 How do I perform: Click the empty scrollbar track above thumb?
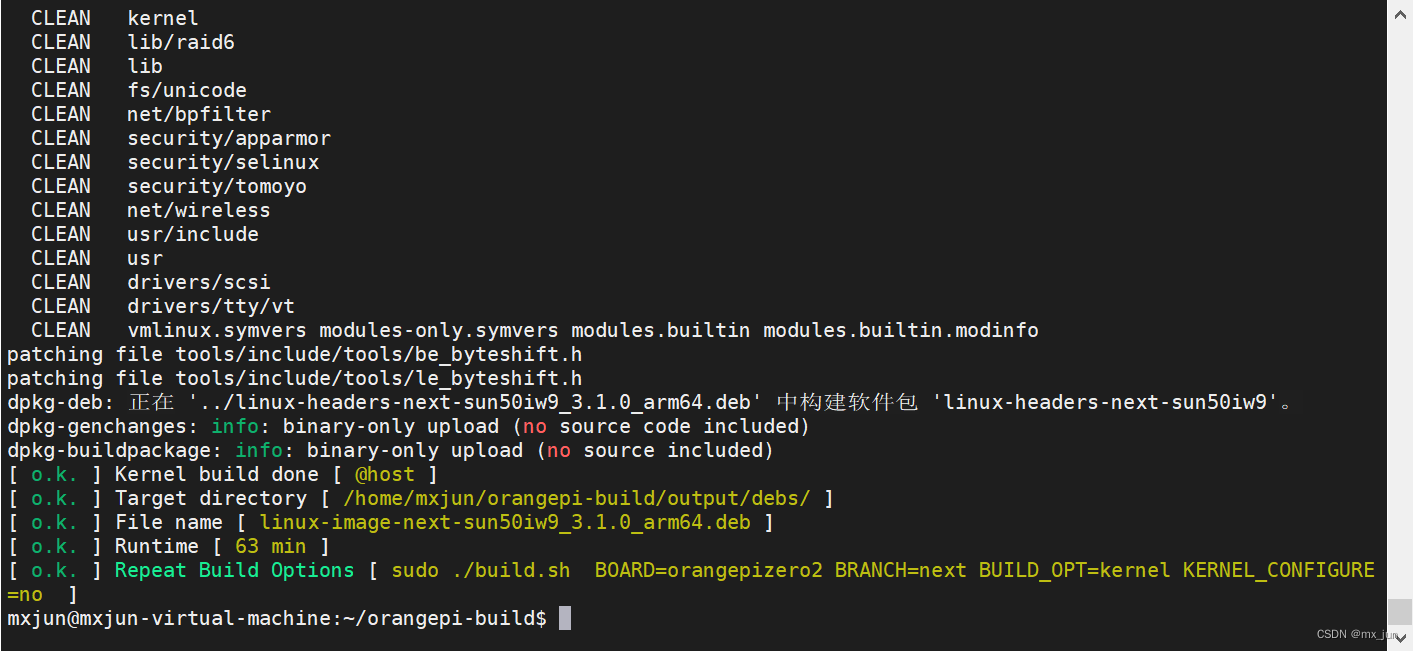click(x=1399, y=310)
